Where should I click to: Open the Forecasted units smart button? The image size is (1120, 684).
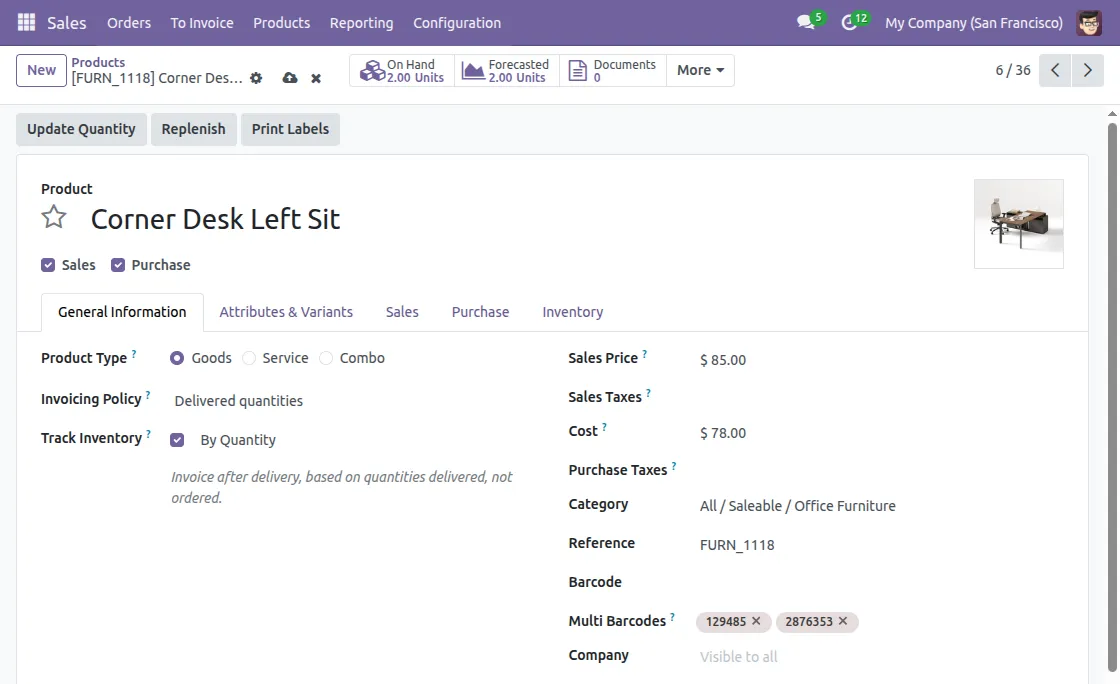click(506, 70)
